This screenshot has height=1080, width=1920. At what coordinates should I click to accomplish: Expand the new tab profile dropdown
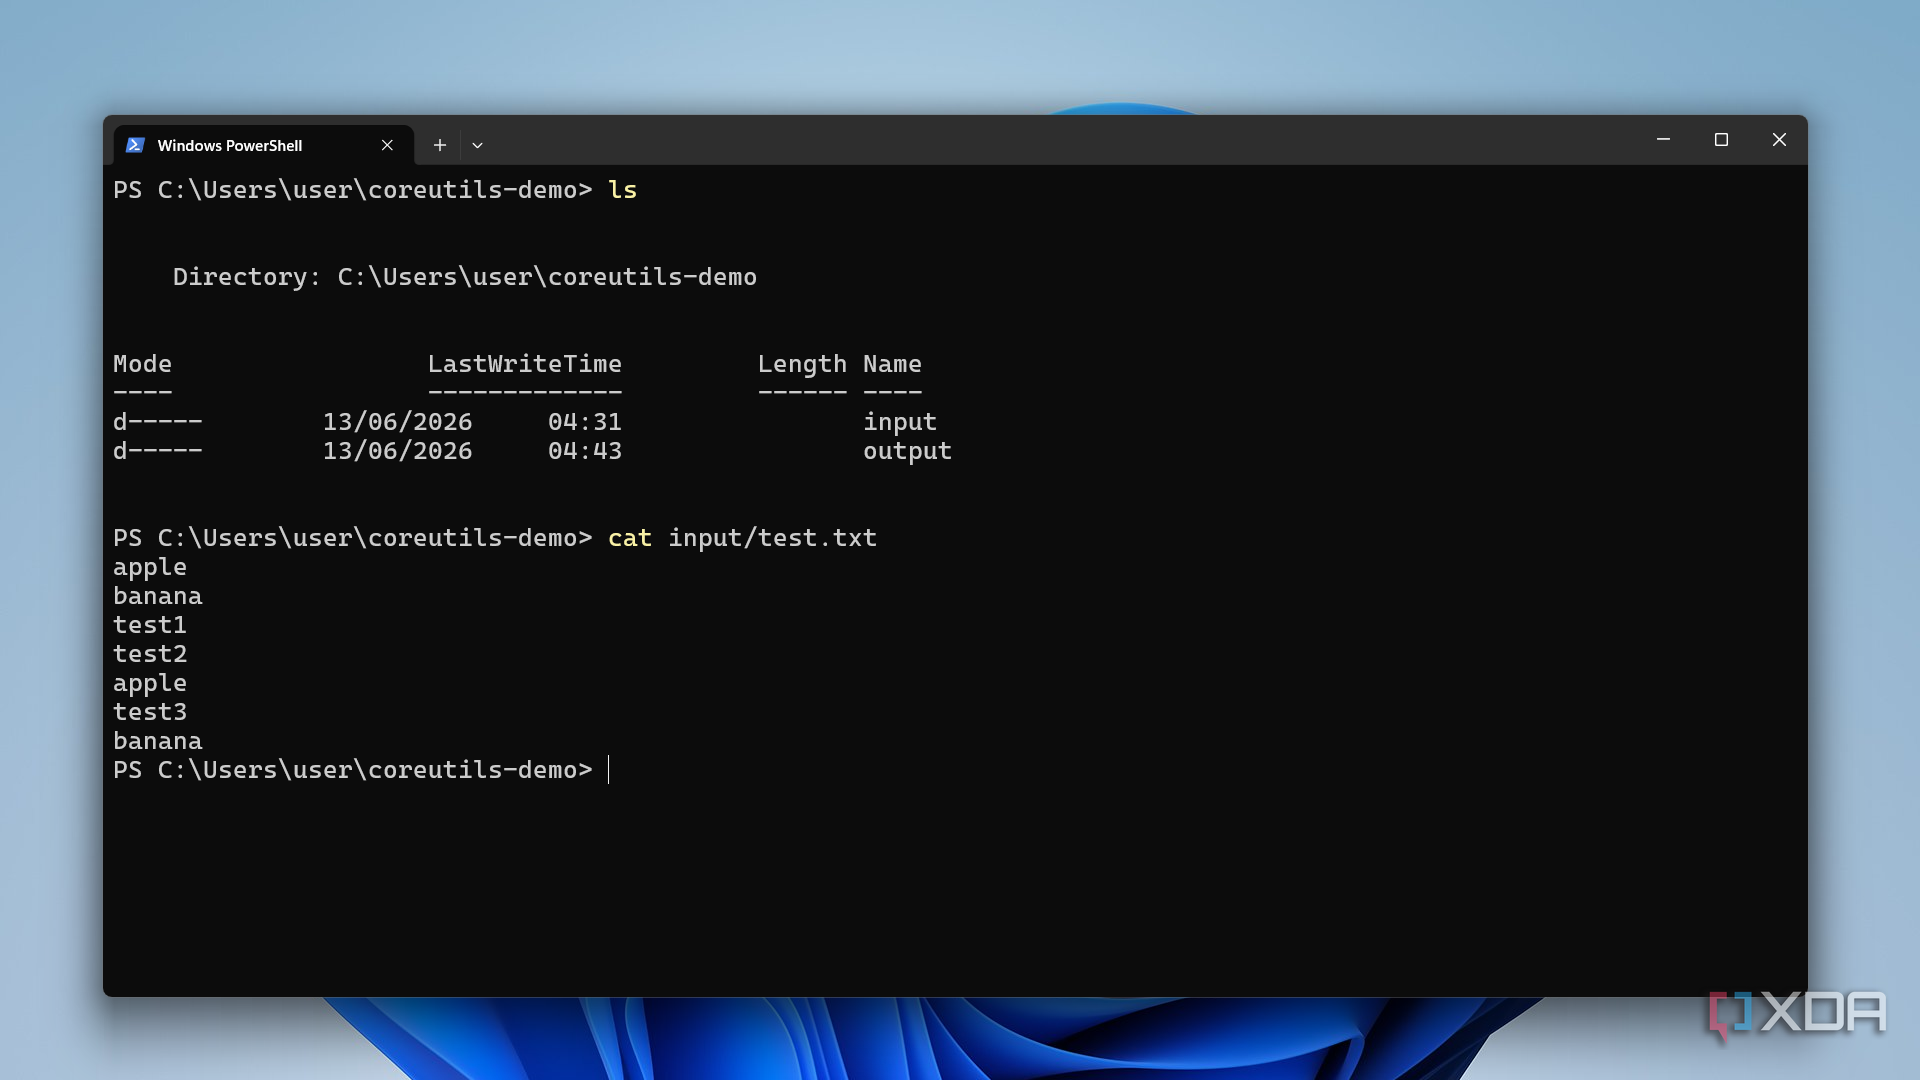point(478,145)
